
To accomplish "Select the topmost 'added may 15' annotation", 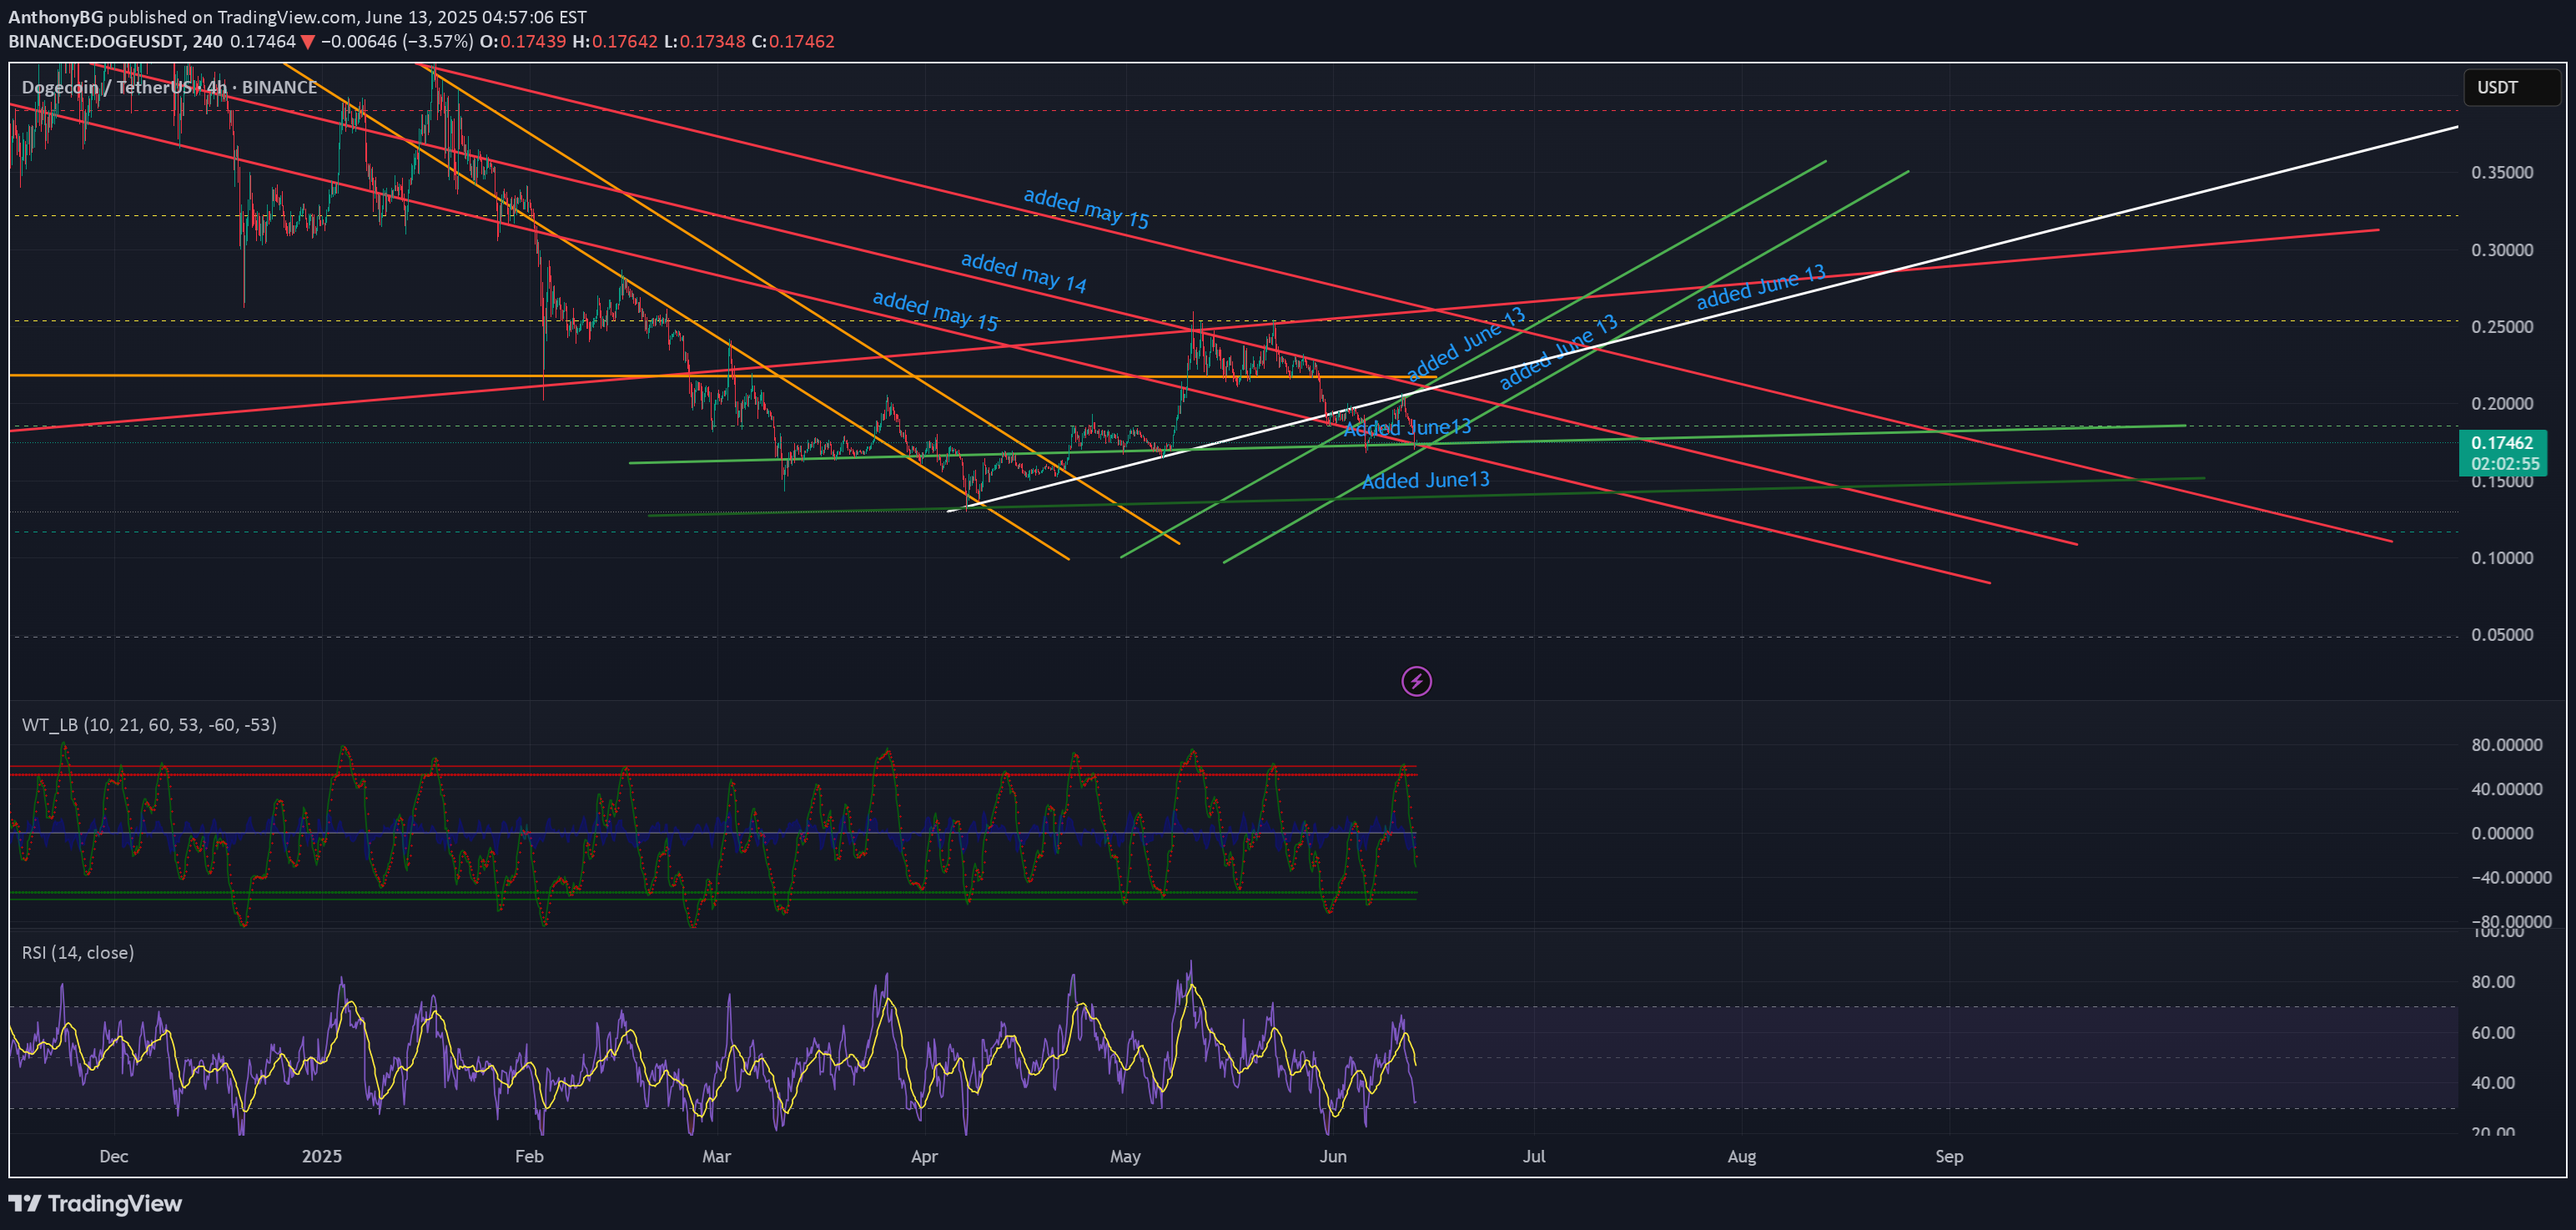I will [1085, 209].
